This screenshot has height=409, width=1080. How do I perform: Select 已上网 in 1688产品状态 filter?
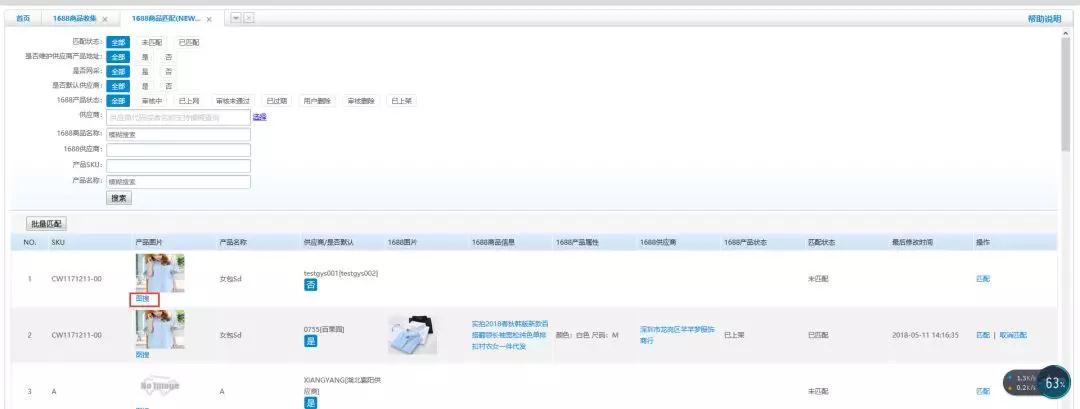(x=189, y=101)
